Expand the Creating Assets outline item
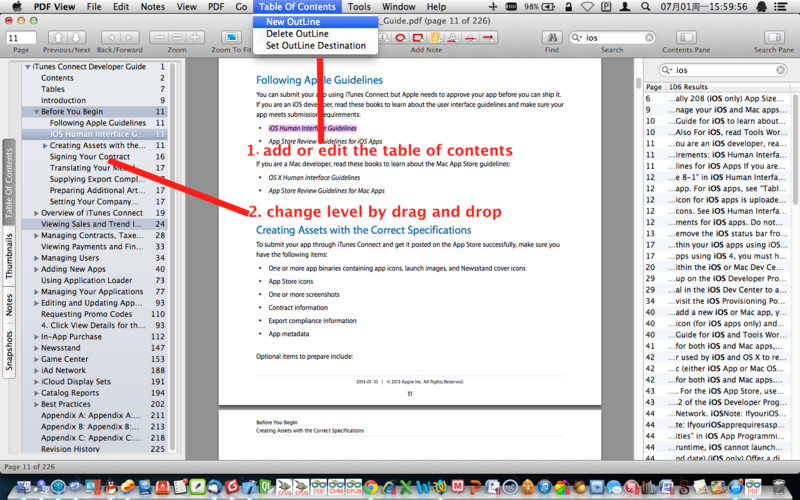Image resolution: width=800 pixels, height=500 pixels. tap(45, 145)
